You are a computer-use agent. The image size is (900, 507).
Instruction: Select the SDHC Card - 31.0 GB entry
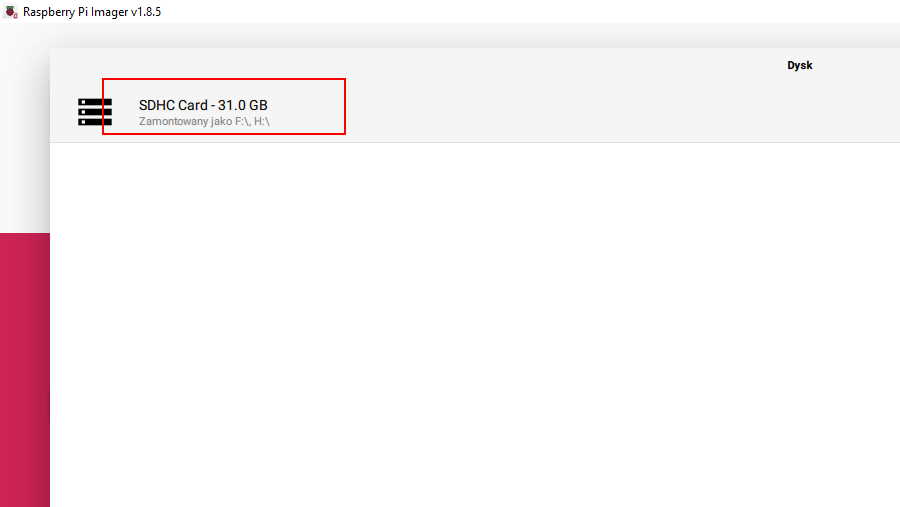tap(475, 111)
